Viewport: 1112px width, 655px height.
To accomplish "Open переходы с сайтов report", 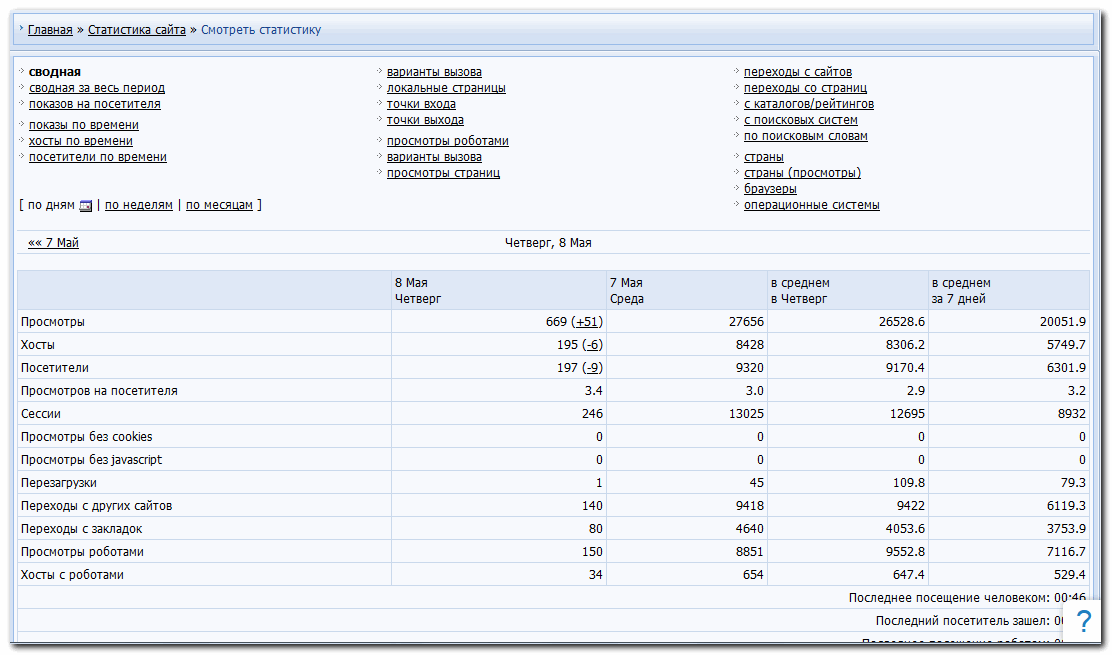I will point(798,72).
